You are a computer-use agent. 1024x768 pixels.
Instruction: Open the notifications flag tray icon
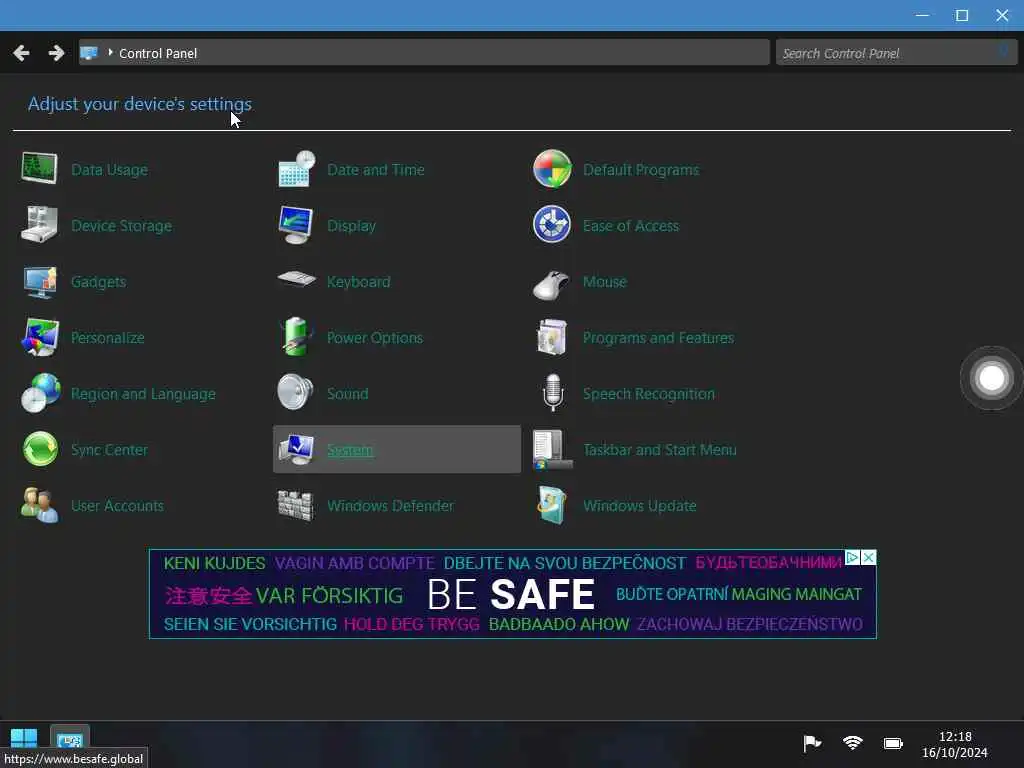tap(812, 743)
